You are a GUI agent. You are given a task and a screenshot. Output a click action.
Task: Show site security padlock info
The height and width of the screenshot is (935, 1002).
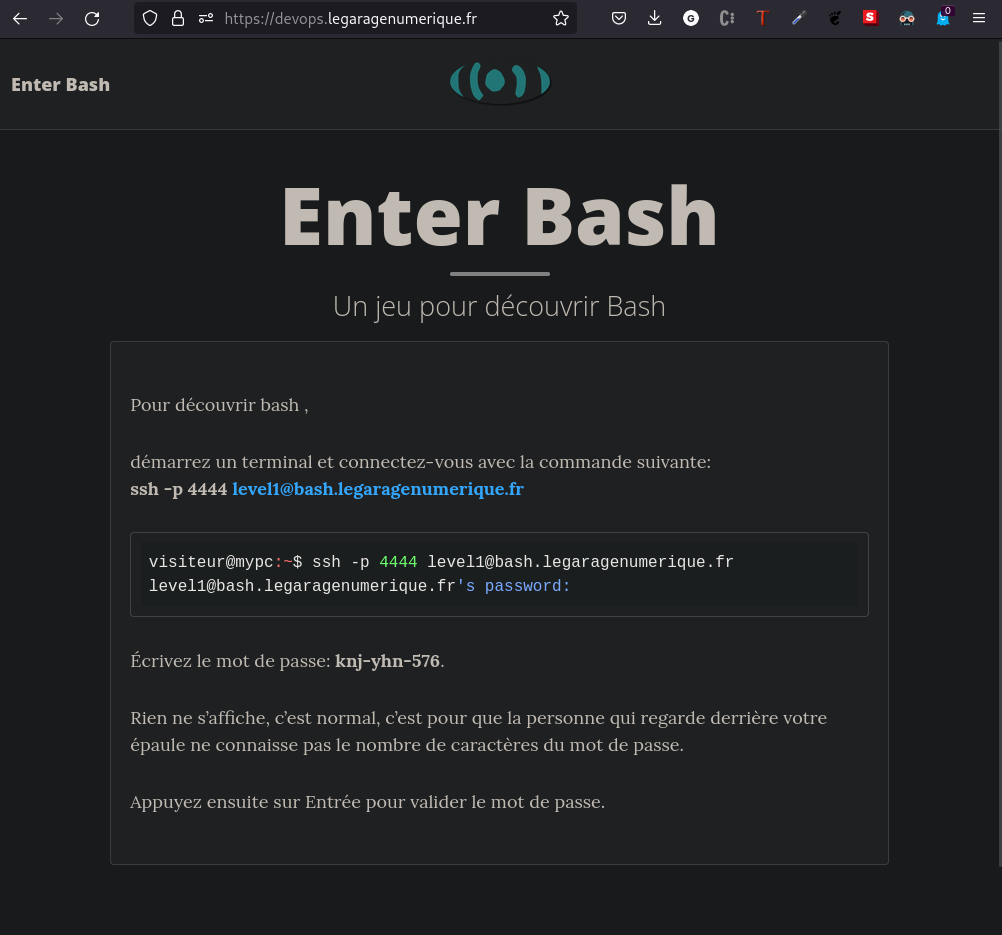(178, 18)
